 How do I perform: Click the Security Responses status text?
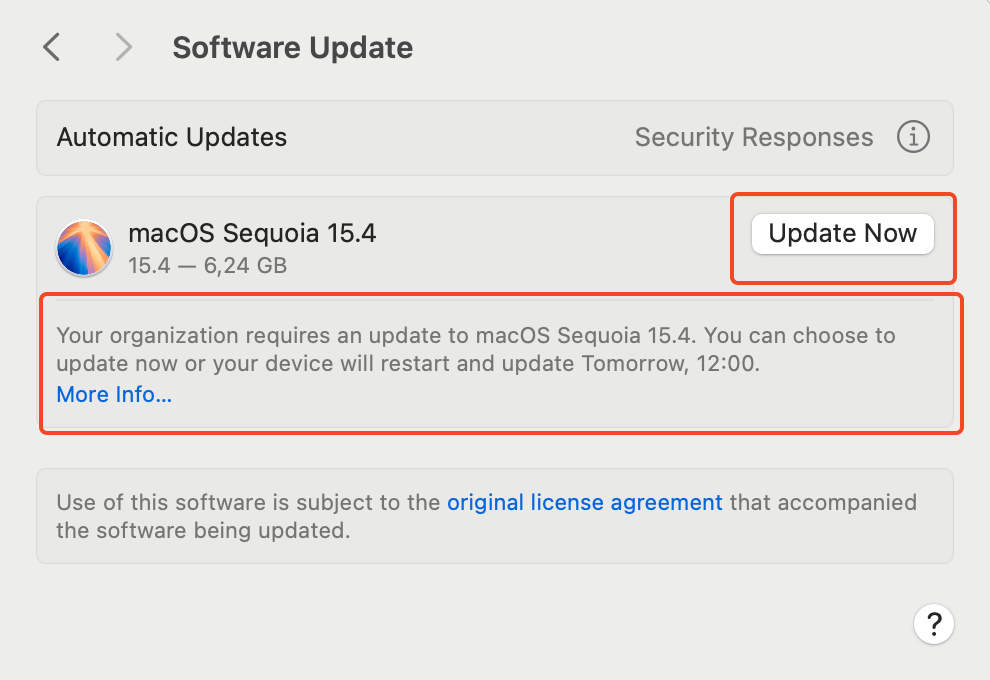click(x=753, y=137)
